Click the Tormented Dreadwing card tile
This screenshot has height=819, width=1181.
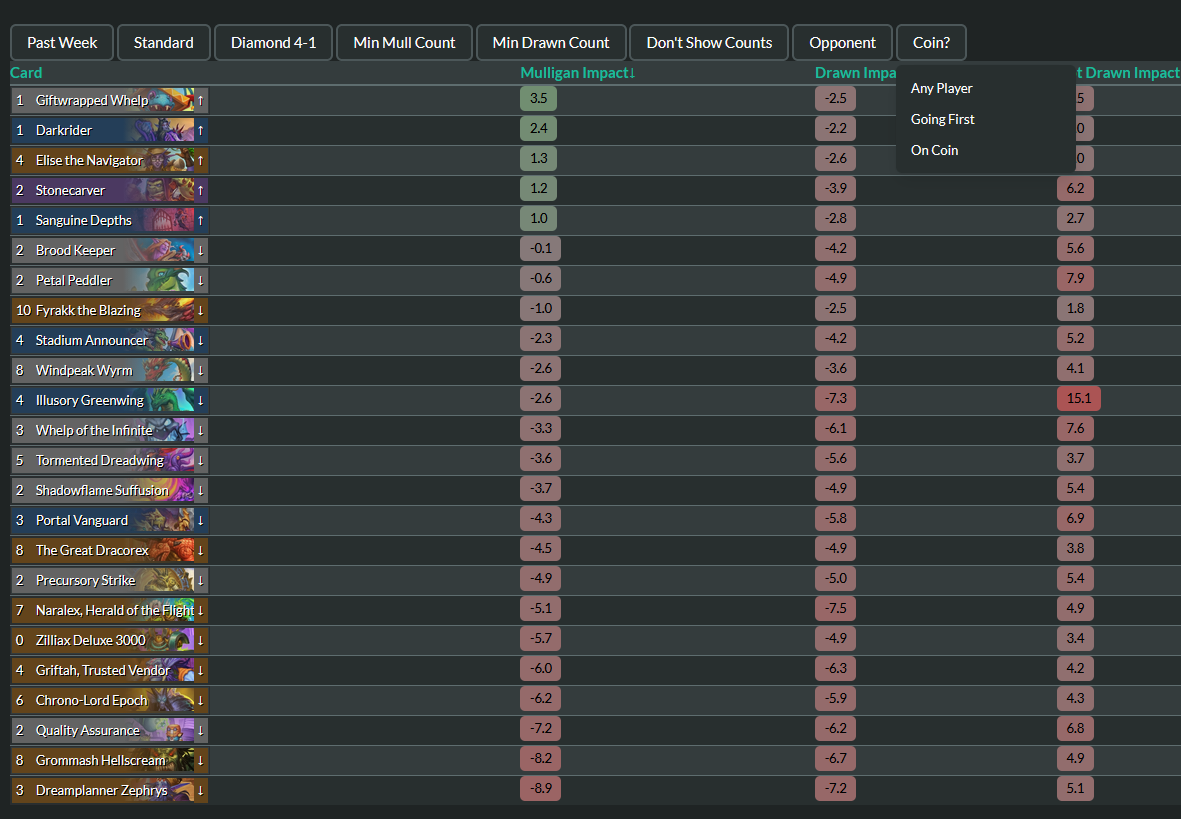pos(109,460)
